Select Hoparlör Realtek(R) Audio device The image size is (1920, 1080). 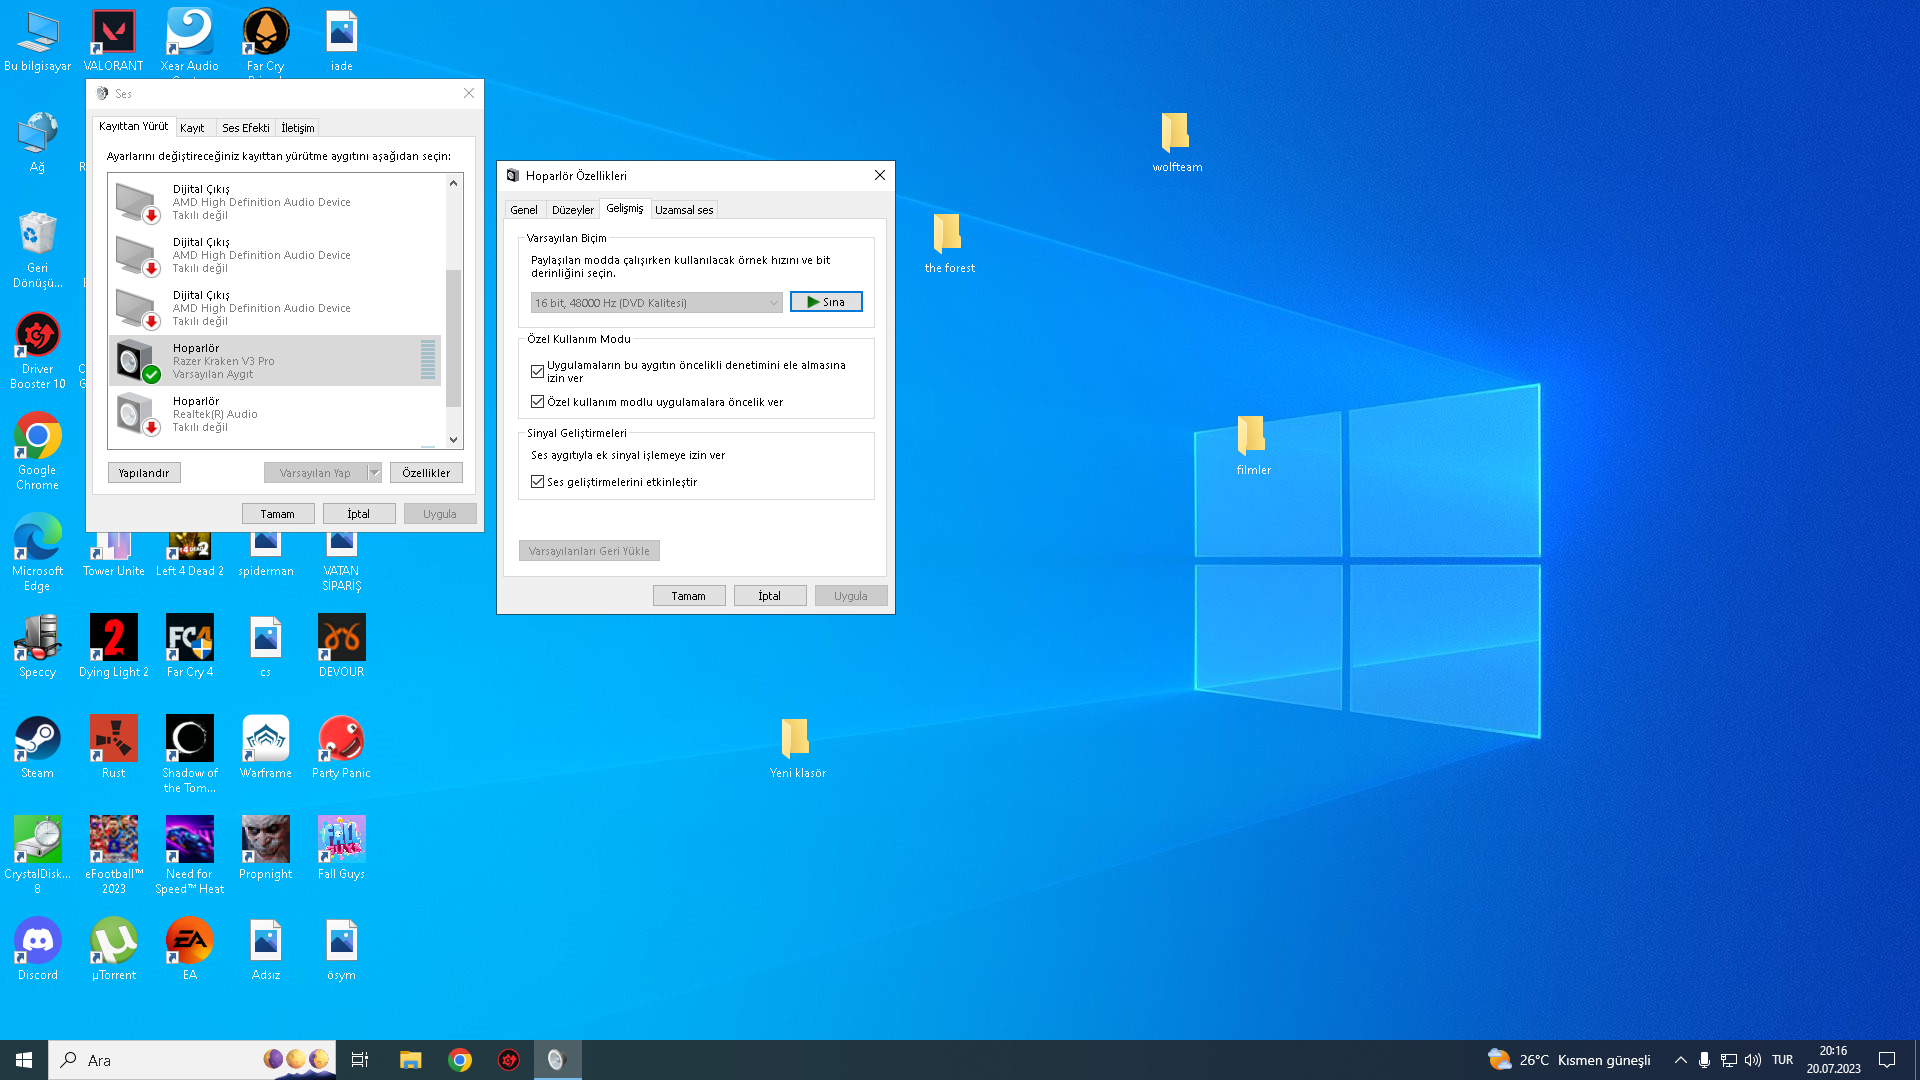click(x=274, y=414)
